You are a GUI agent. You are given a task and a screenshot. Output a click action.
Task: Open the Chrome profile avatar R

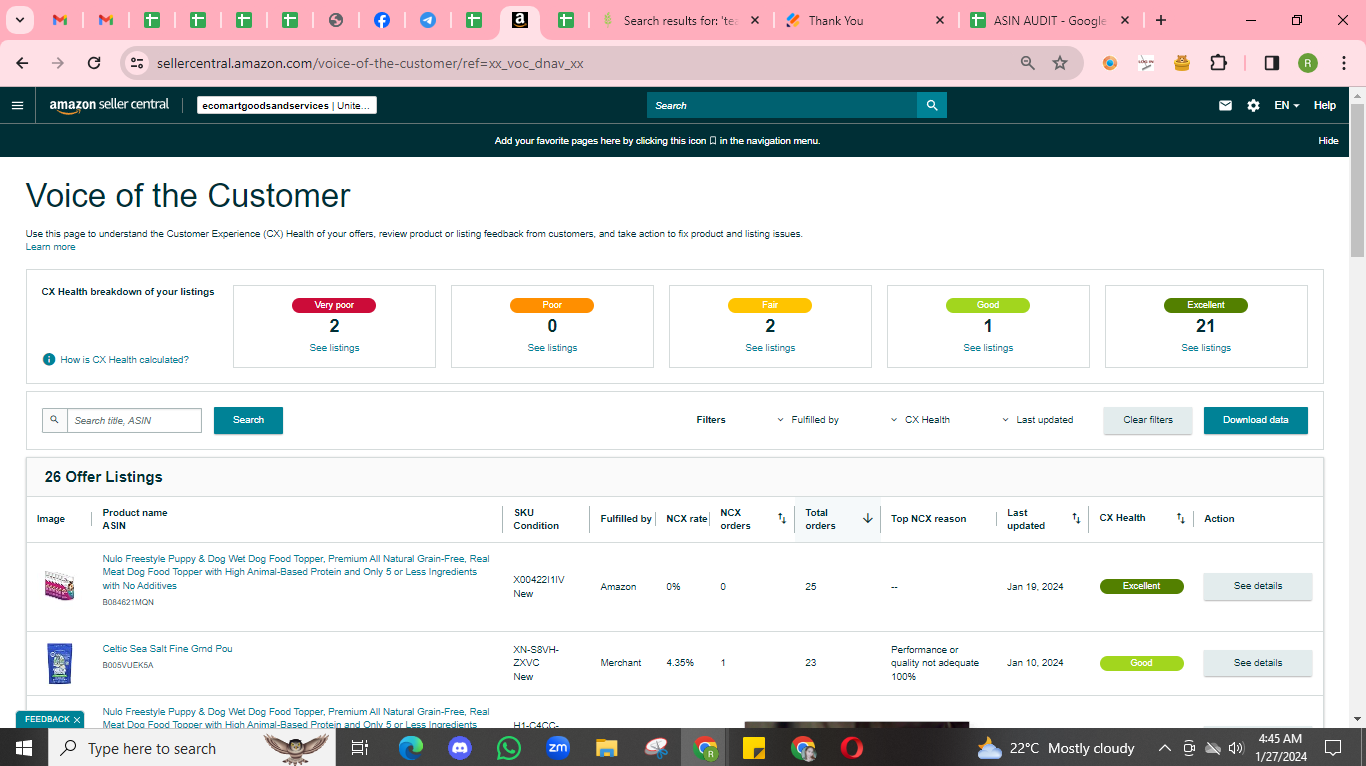(1308, 63)
